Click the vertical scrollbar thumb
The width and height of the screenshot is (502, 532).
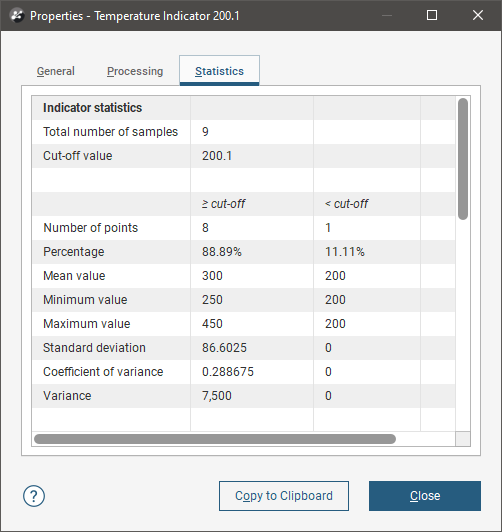click(463, 159)
